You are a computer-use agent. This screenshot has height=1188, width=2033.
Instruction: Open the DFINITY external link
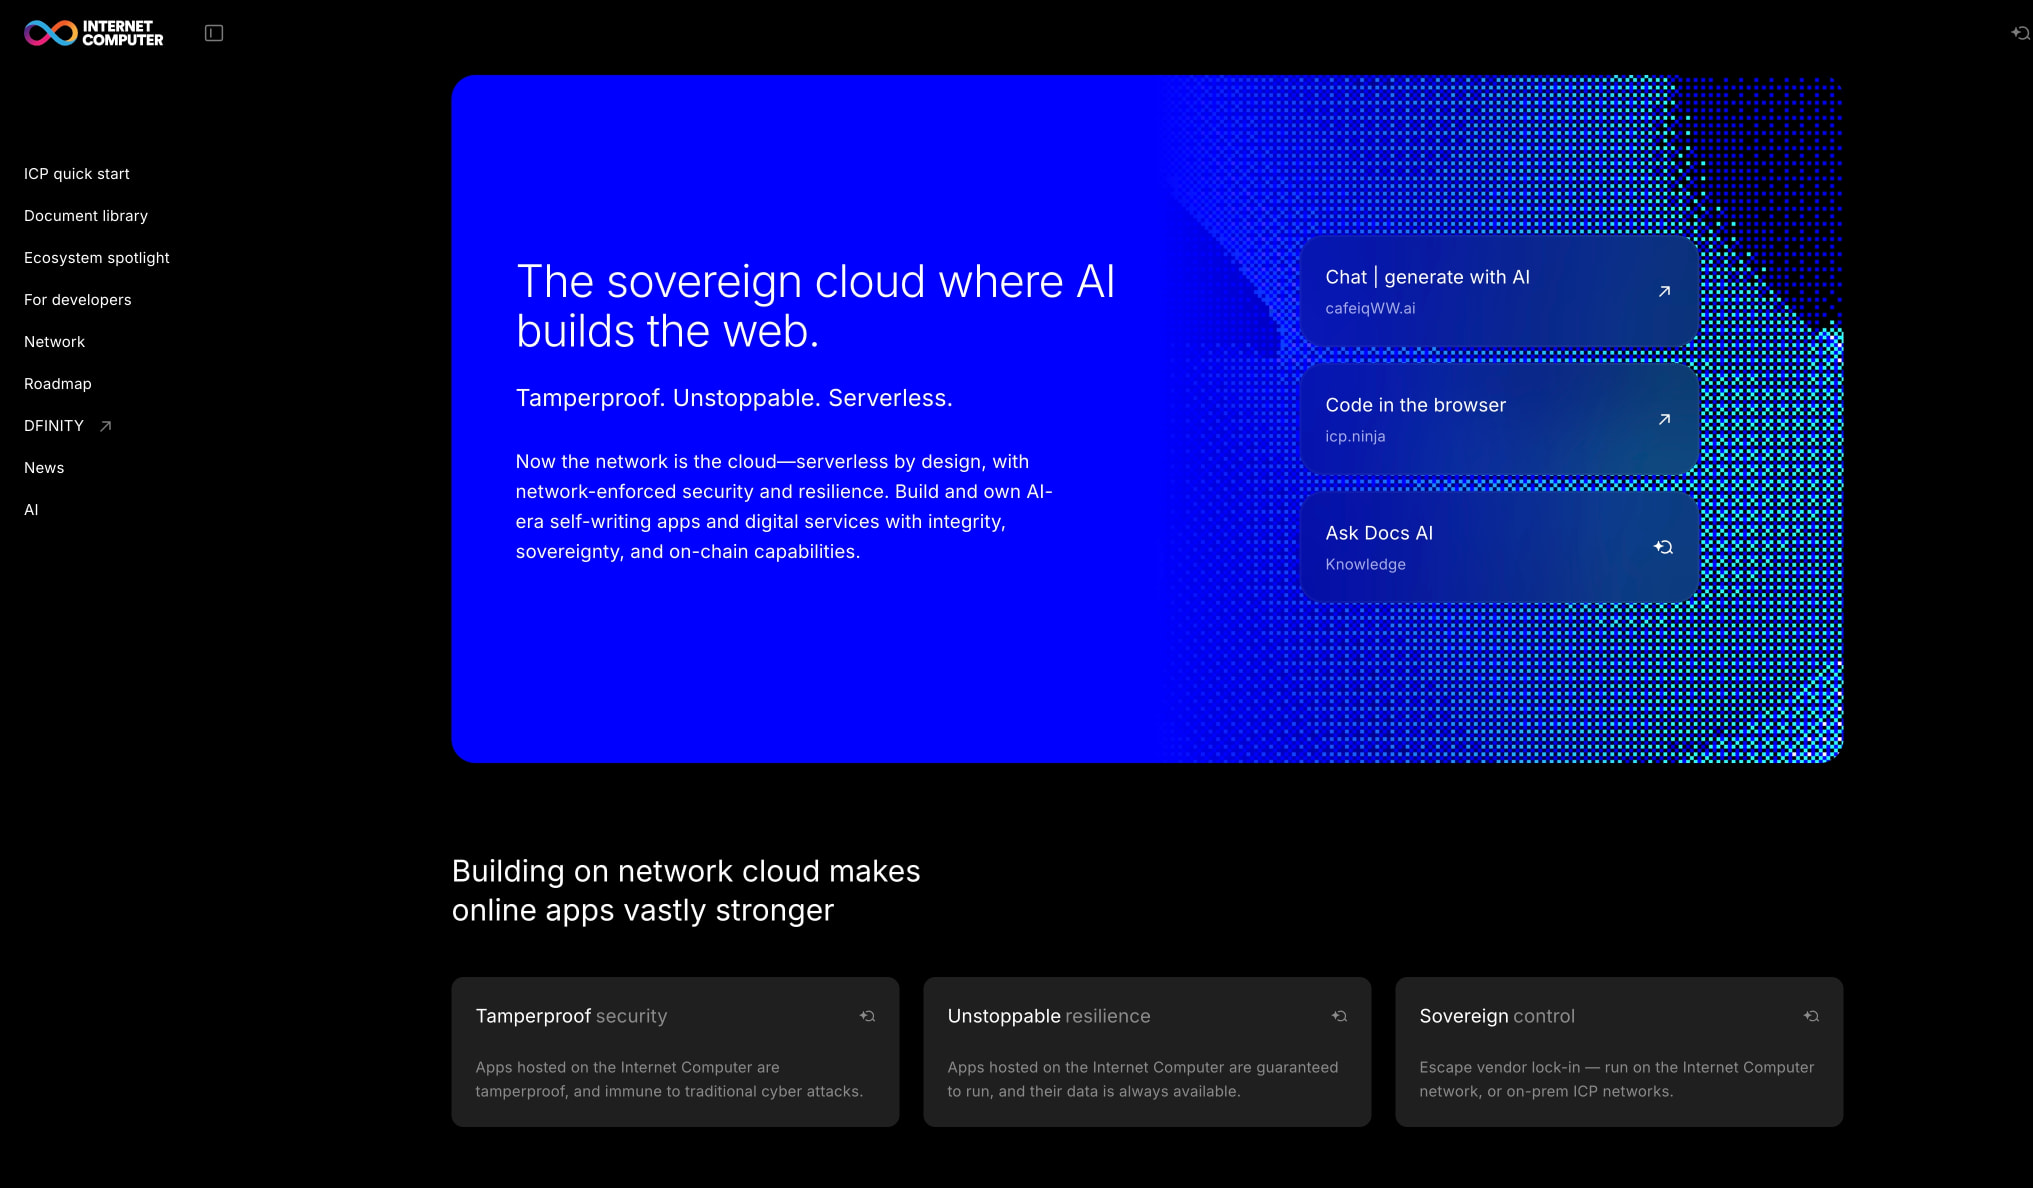pyautogui.click(x=54, y=426)
